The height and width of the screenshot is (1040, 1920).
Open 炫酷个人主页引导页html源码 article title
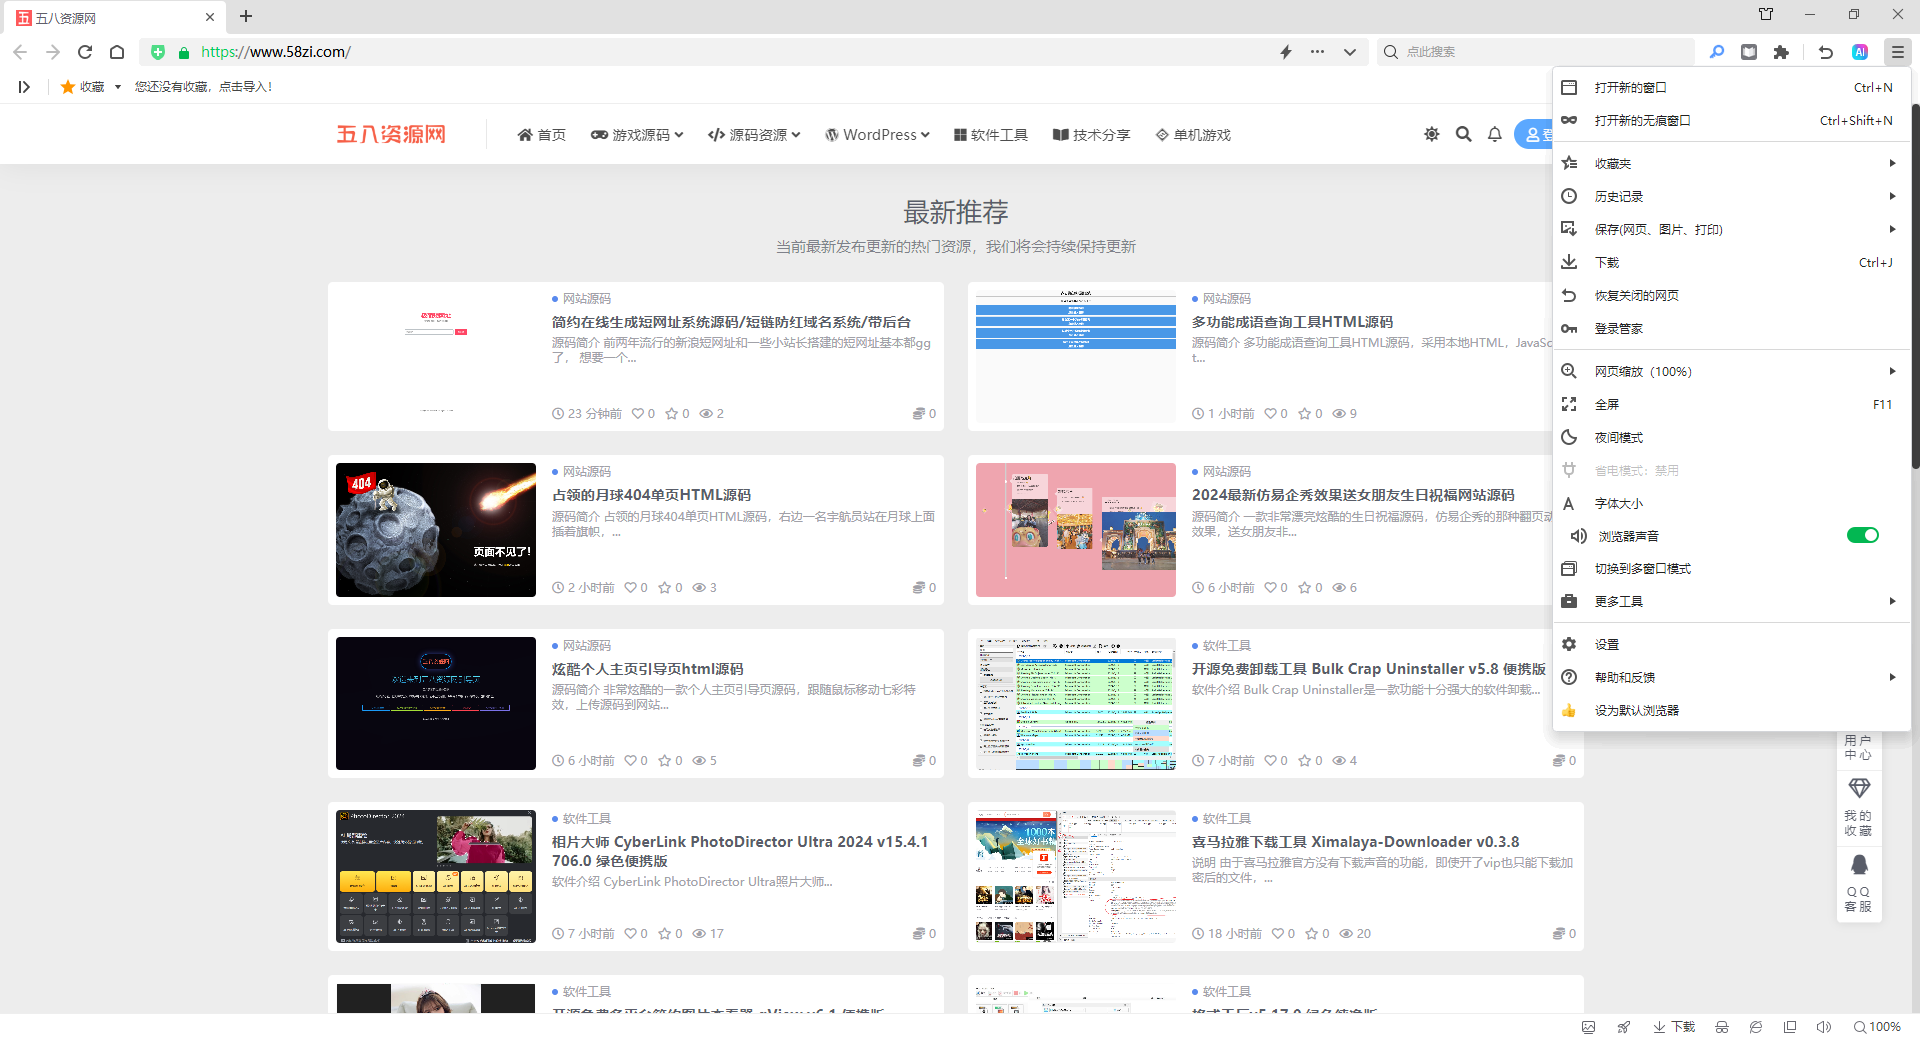648,669
